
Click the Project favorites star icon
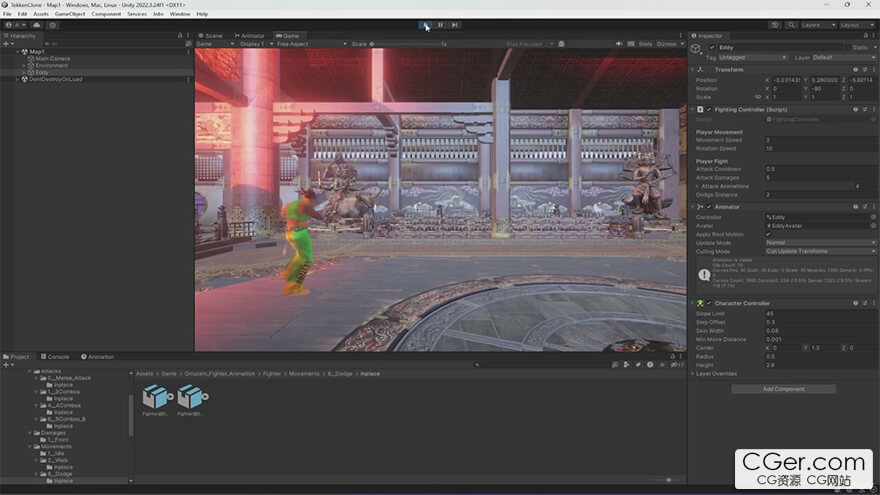[x=662, y=365]
